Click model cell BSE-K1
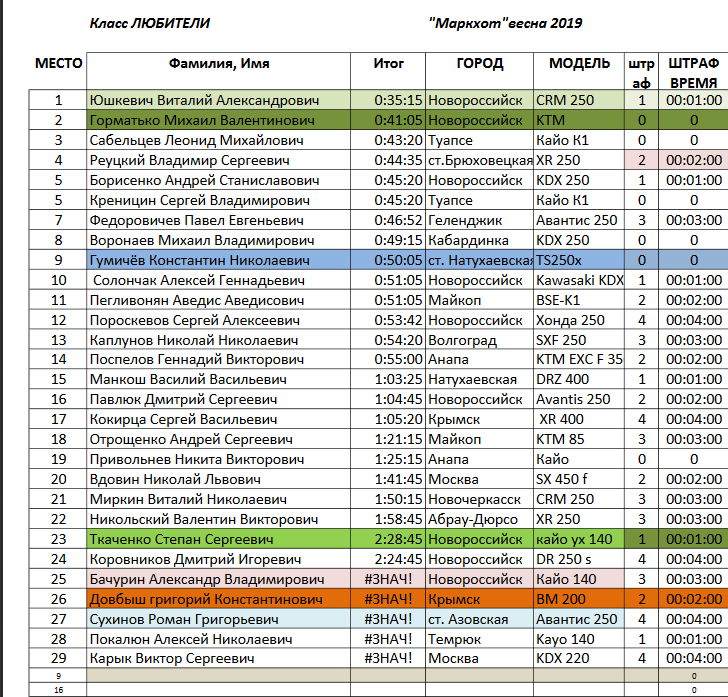 coord(579,300)
